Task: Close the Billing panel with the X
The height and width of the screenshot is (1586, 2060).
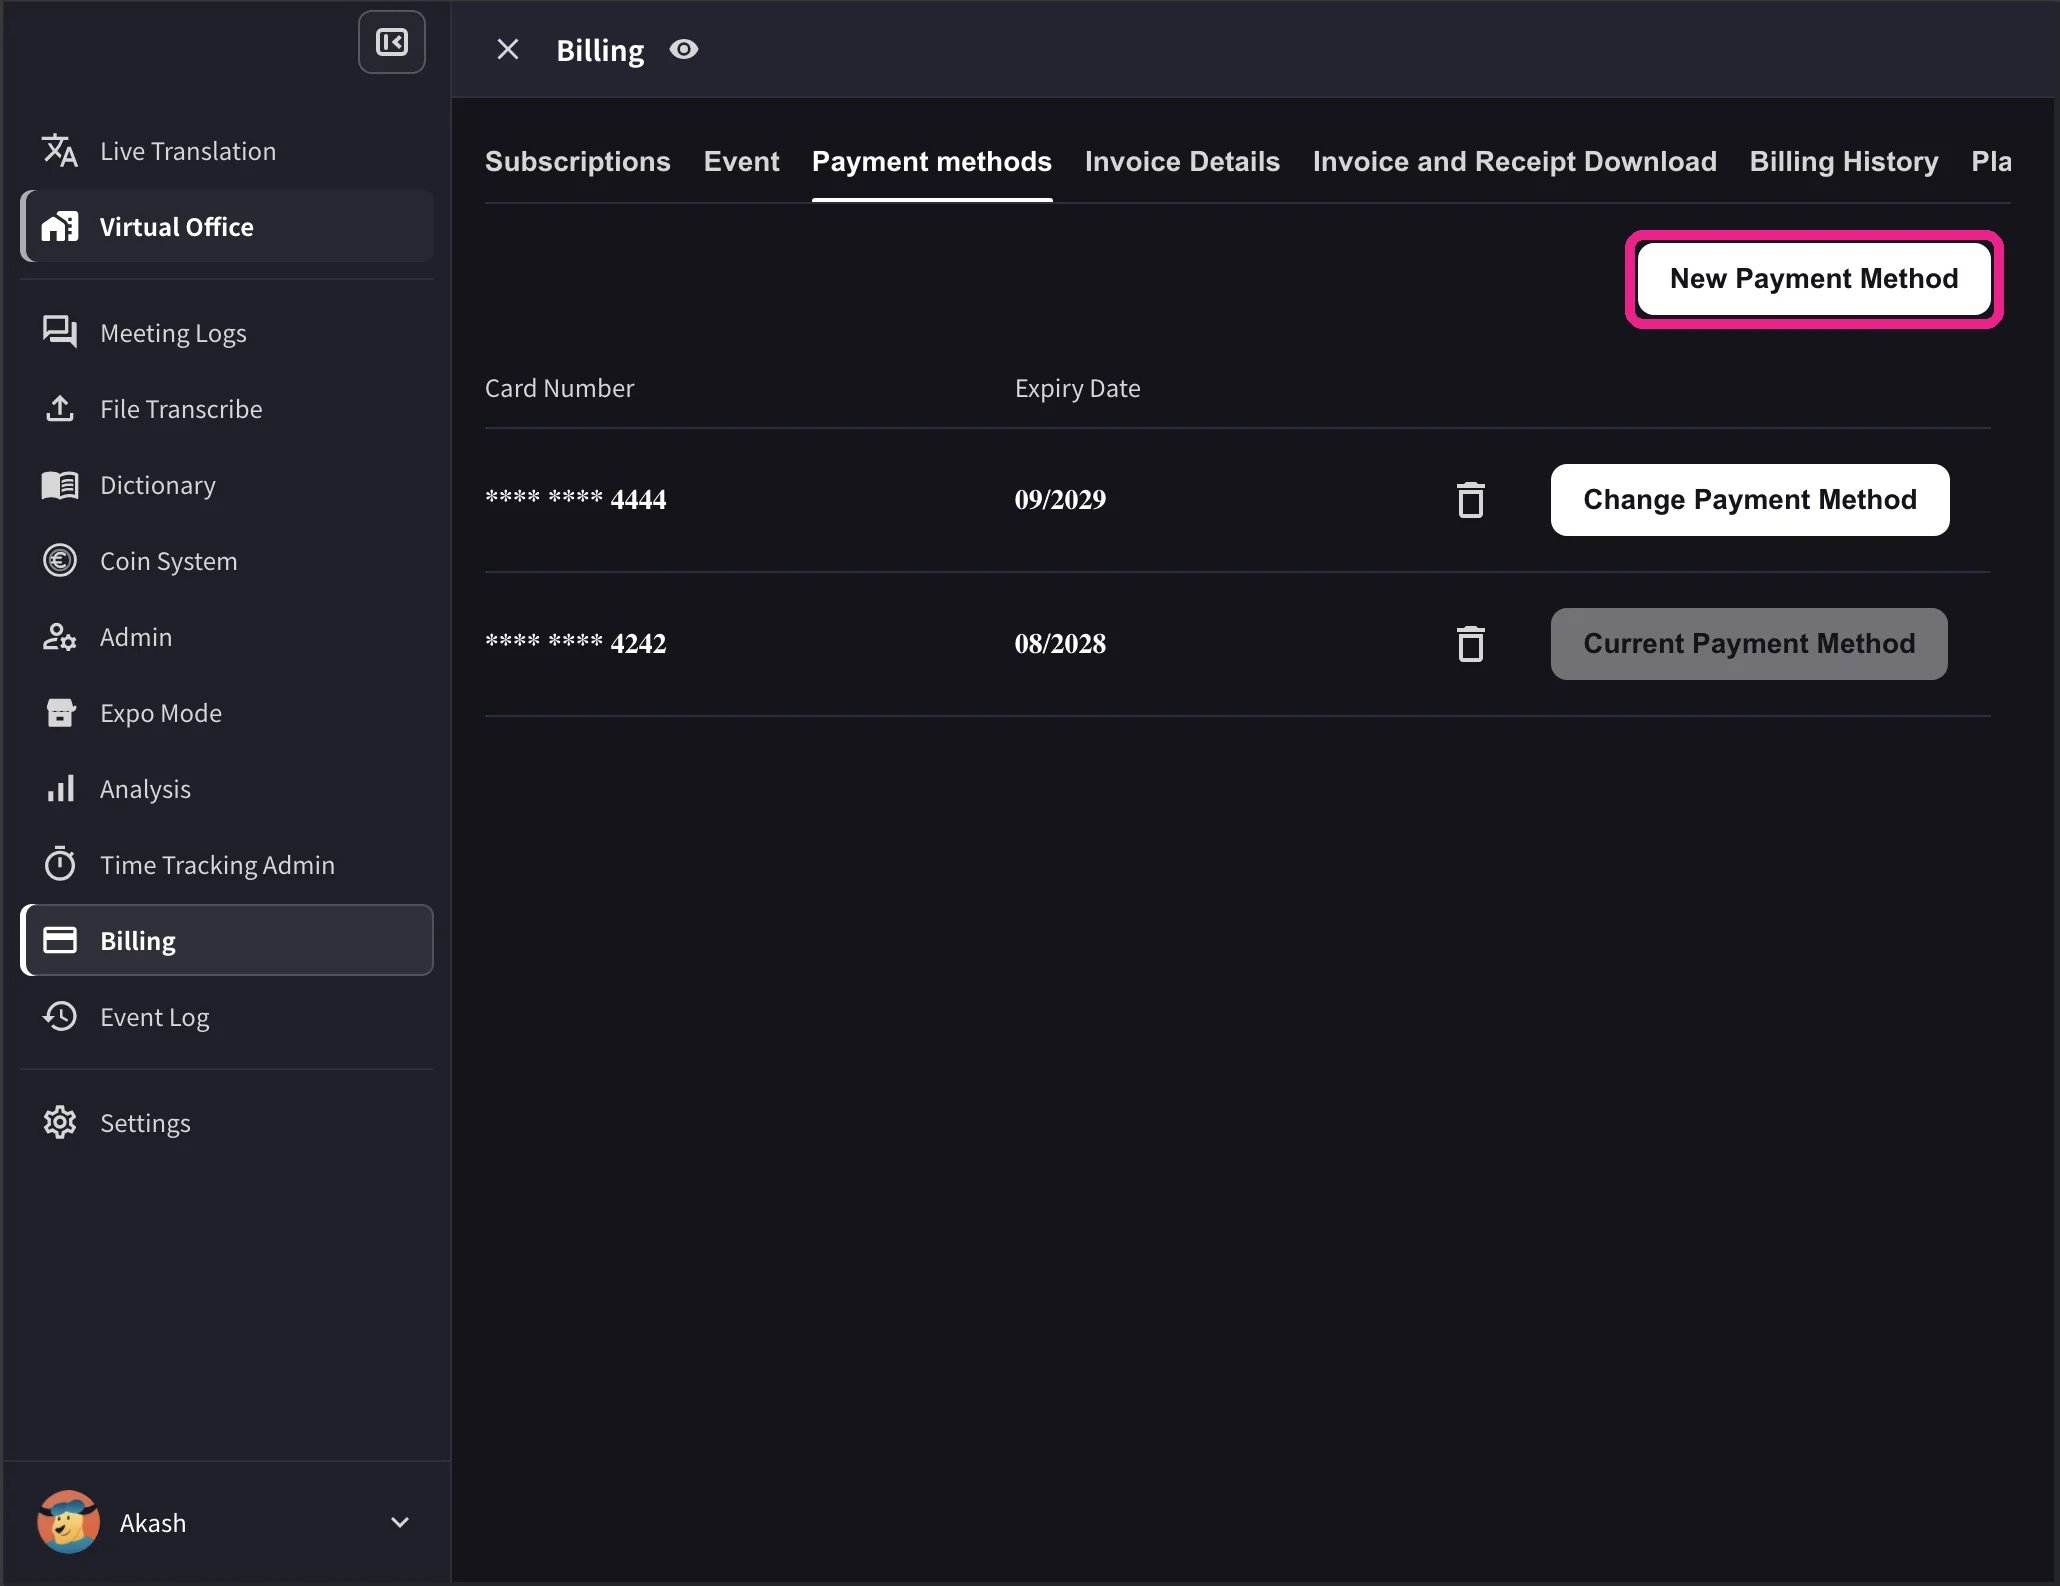Action: [x=508, y=49]
